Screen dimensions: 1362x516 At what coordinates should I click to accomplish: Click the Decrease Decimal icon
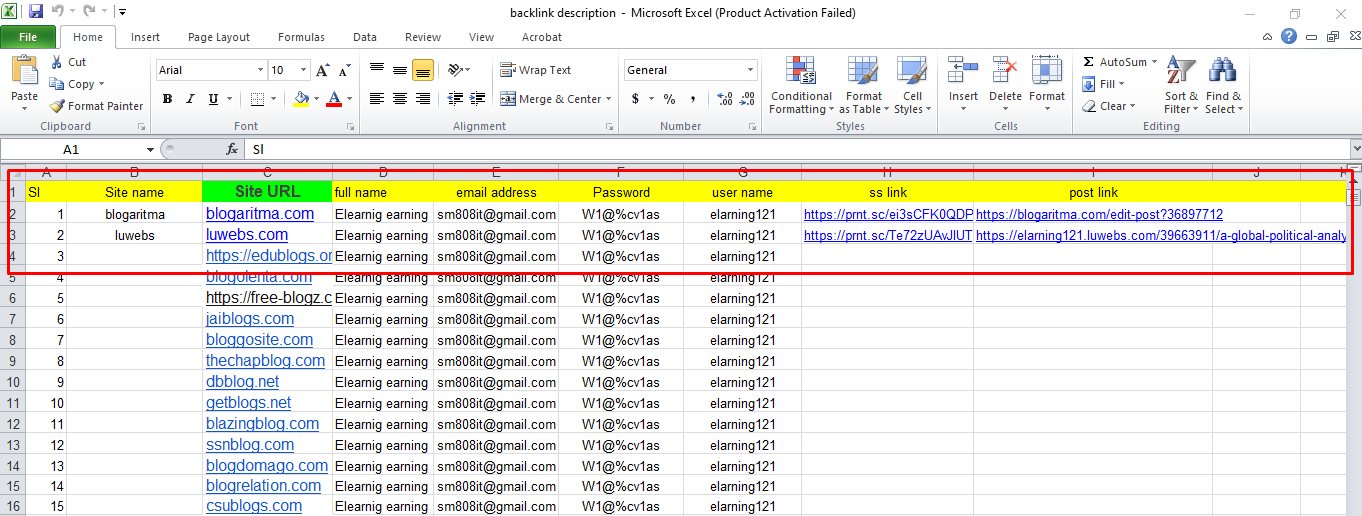coord(747,99)
